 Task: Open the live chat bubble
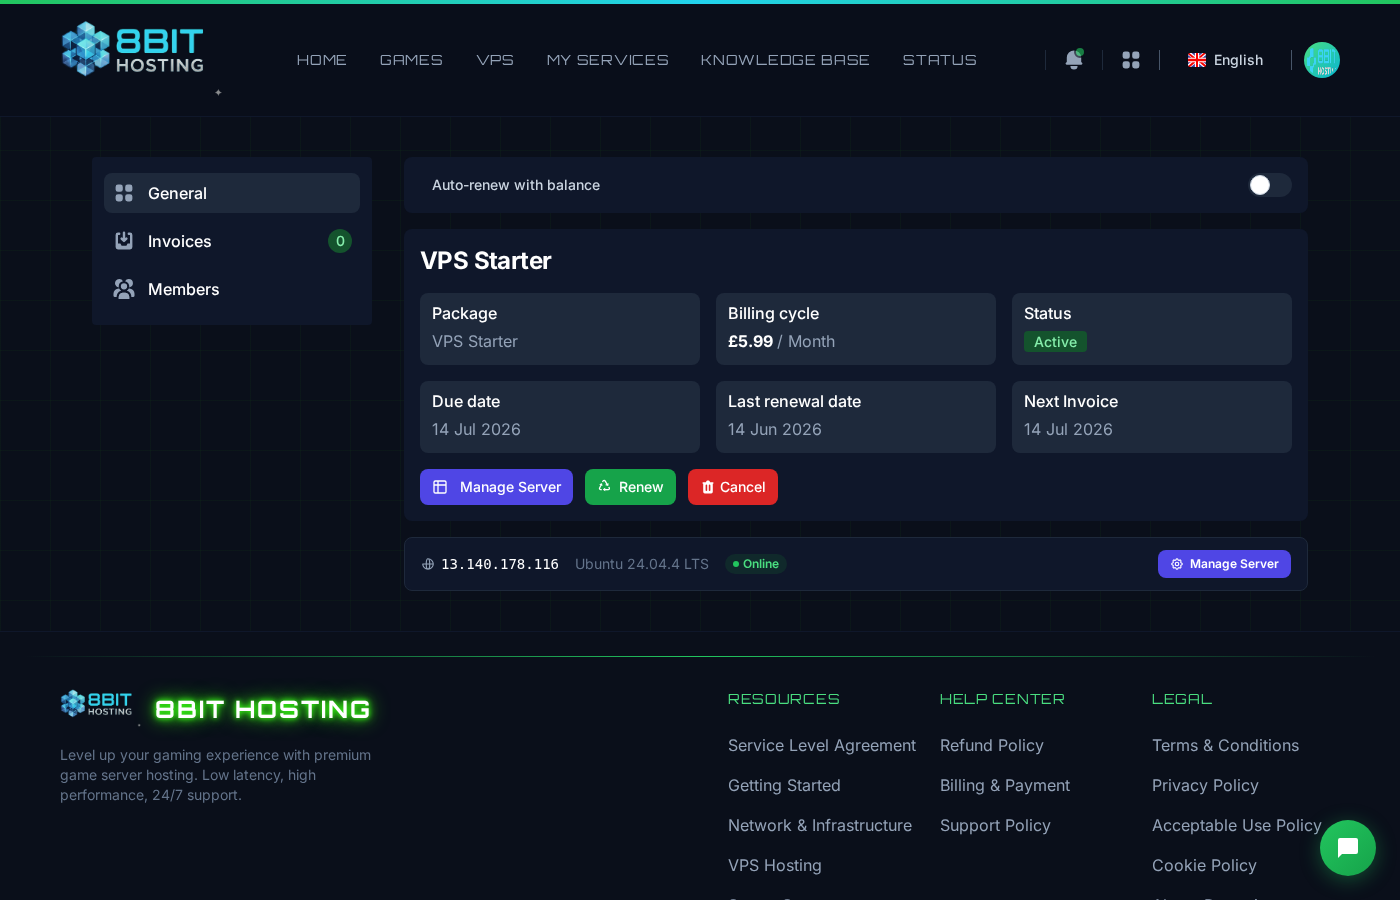(x=1348, y=848)
